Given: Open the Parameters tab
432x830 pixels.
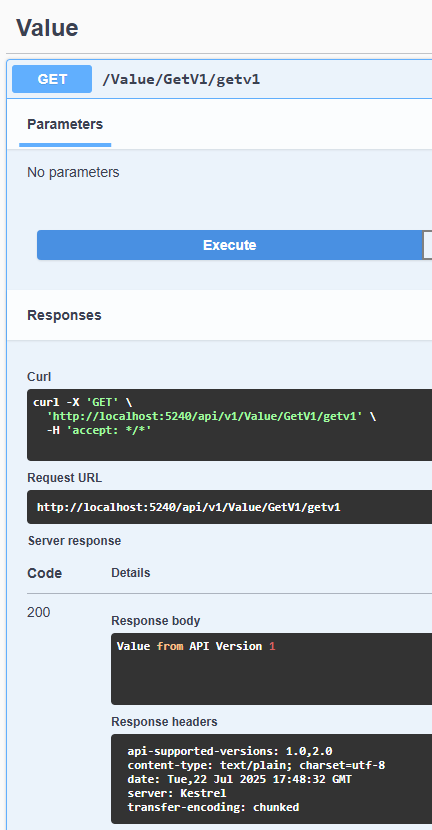Looking at the screenshot, I should pos(65,124).
